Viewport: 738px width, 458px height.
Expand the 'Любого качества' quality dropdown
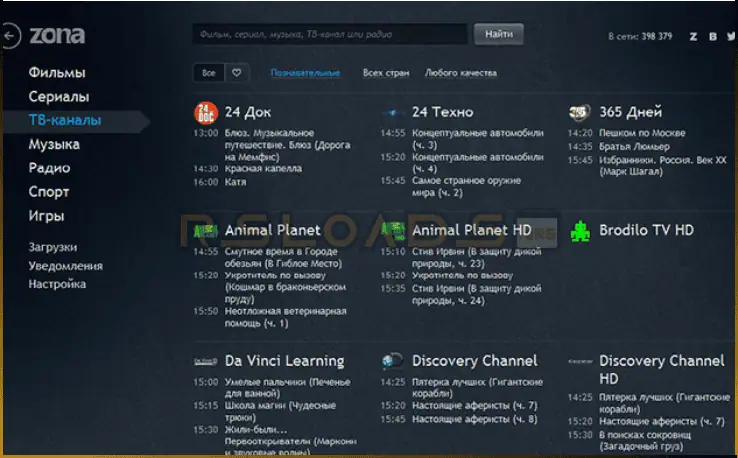(461, 73)
